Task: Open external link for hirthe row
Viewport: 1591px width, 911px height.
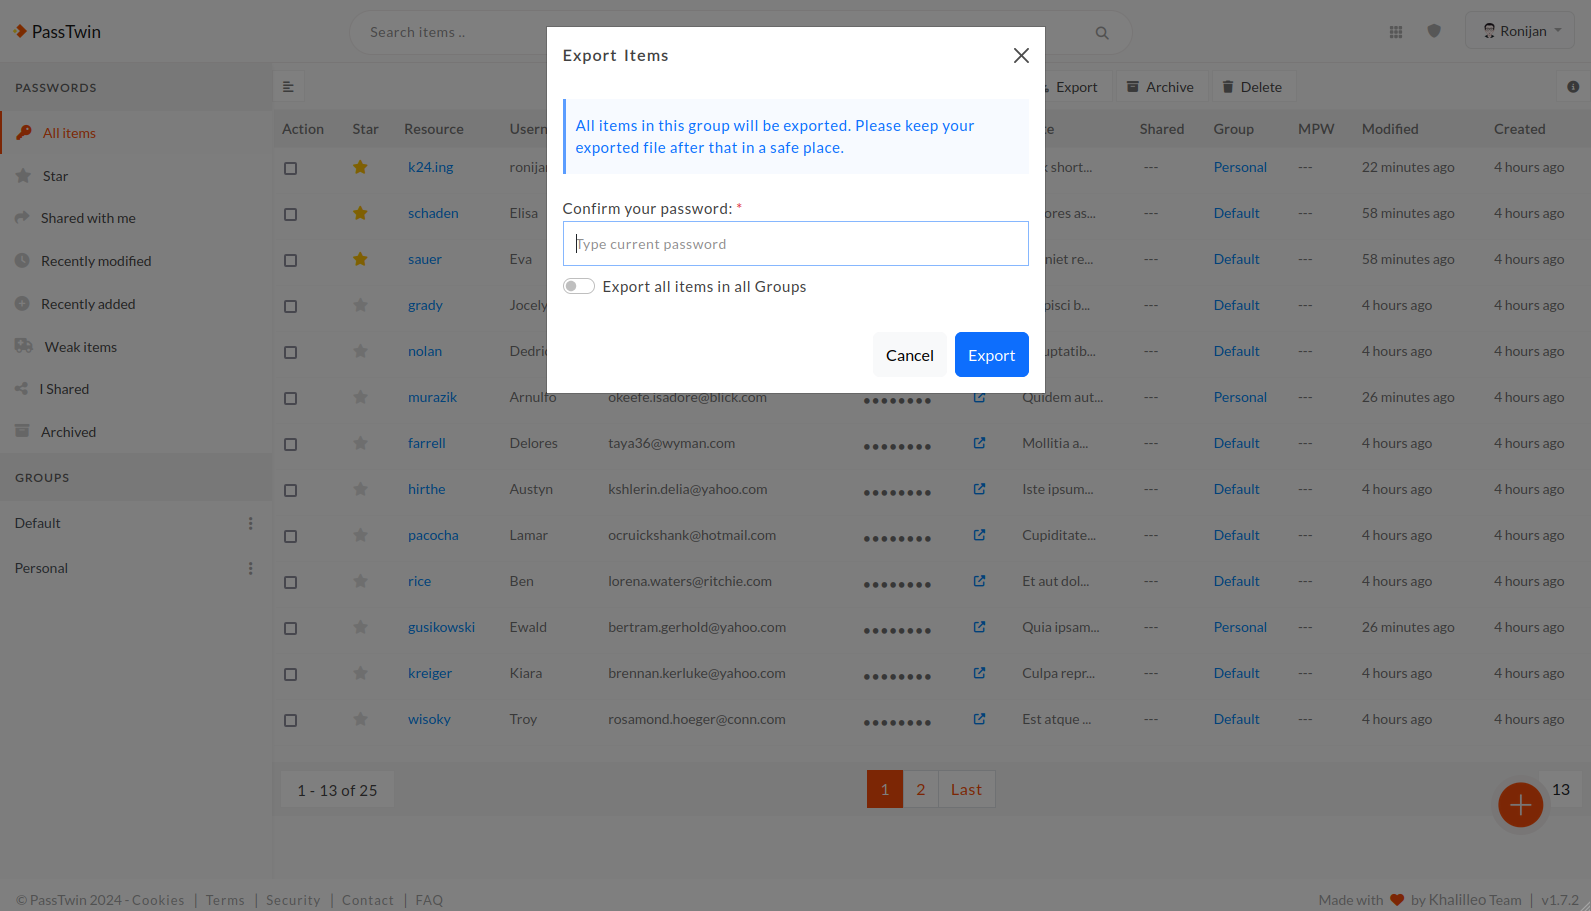Action: click(979, 489)
